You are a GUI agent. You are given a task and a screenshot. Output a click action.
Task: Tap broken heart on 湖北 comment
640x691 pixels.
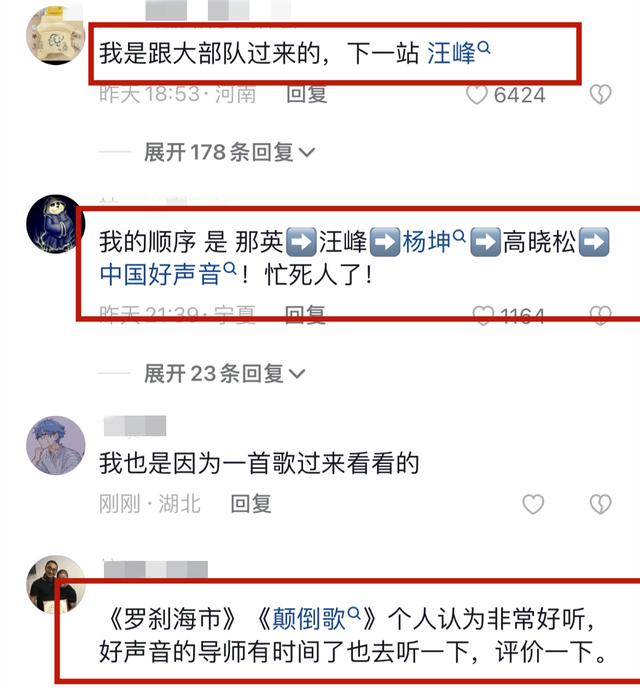[600, 504]
